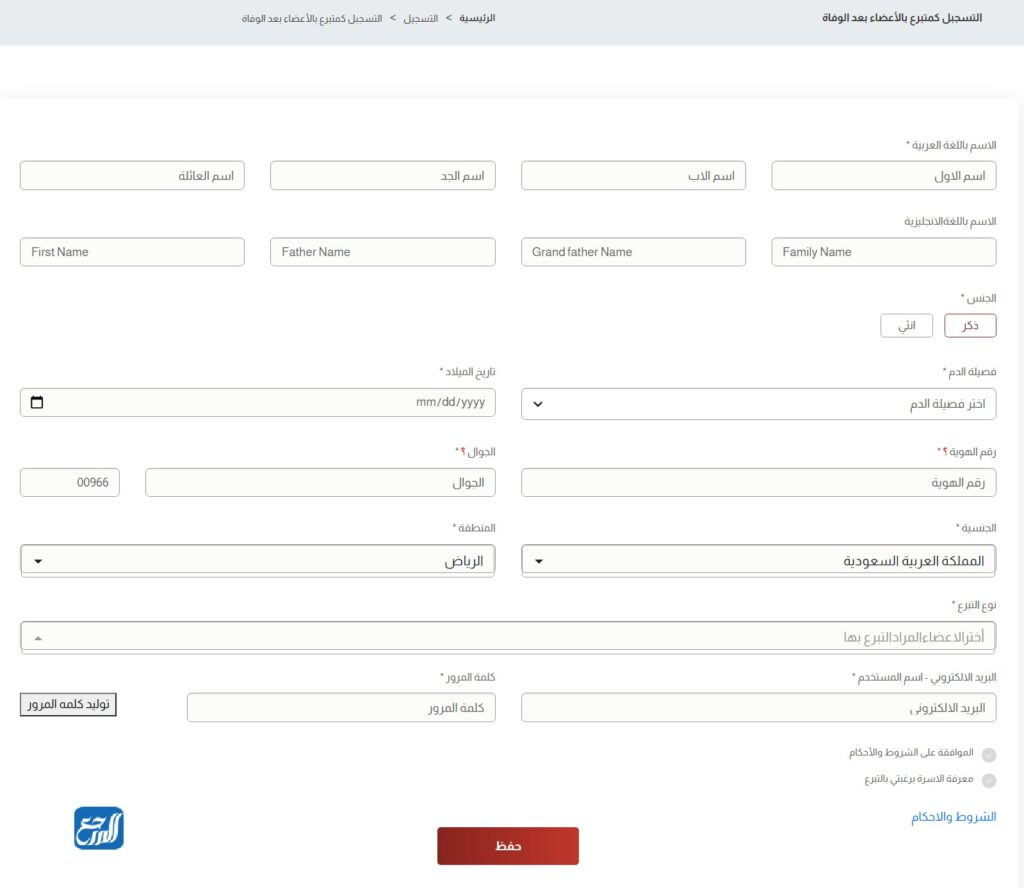The image size is (1024, 888).
Task: Click the رقم الهوية input field
Action: pyautogui.click(x=760, y=482)
